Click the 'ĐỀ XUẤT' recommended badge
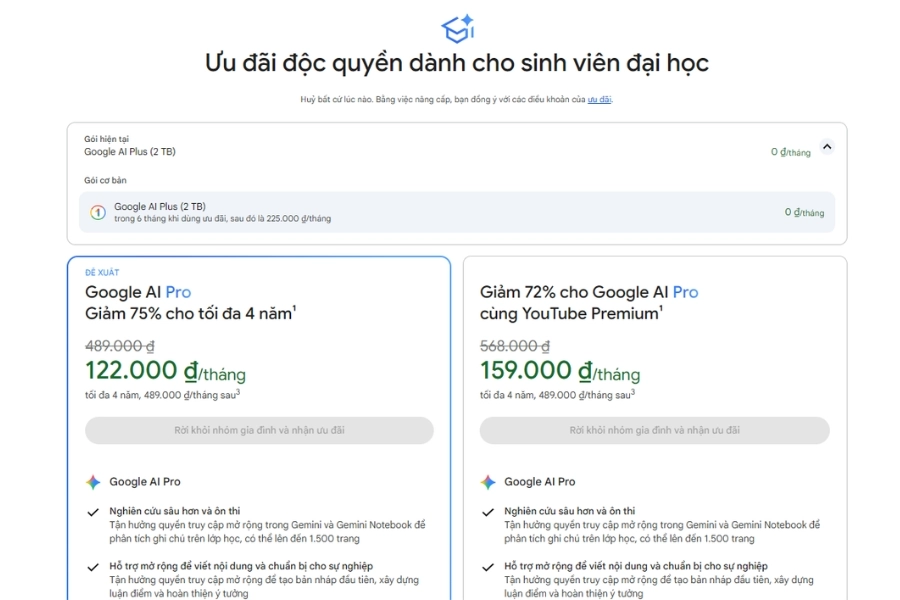The image size is (900, 600). click(102, 273)
